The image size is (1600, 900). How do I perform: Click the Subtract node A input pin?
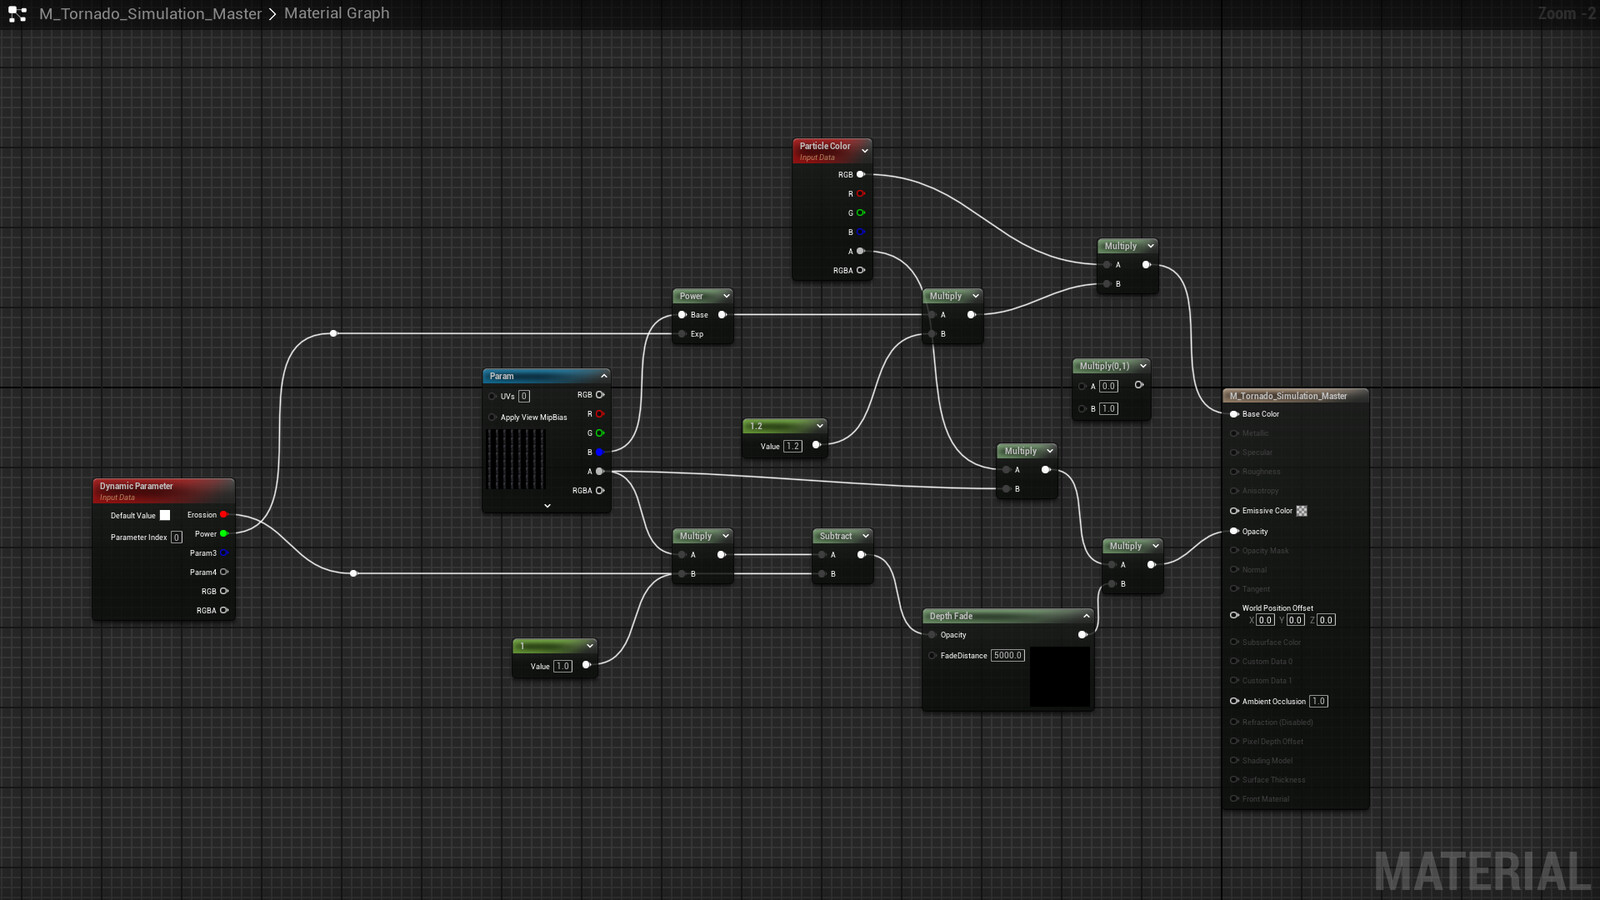(822, 555)
